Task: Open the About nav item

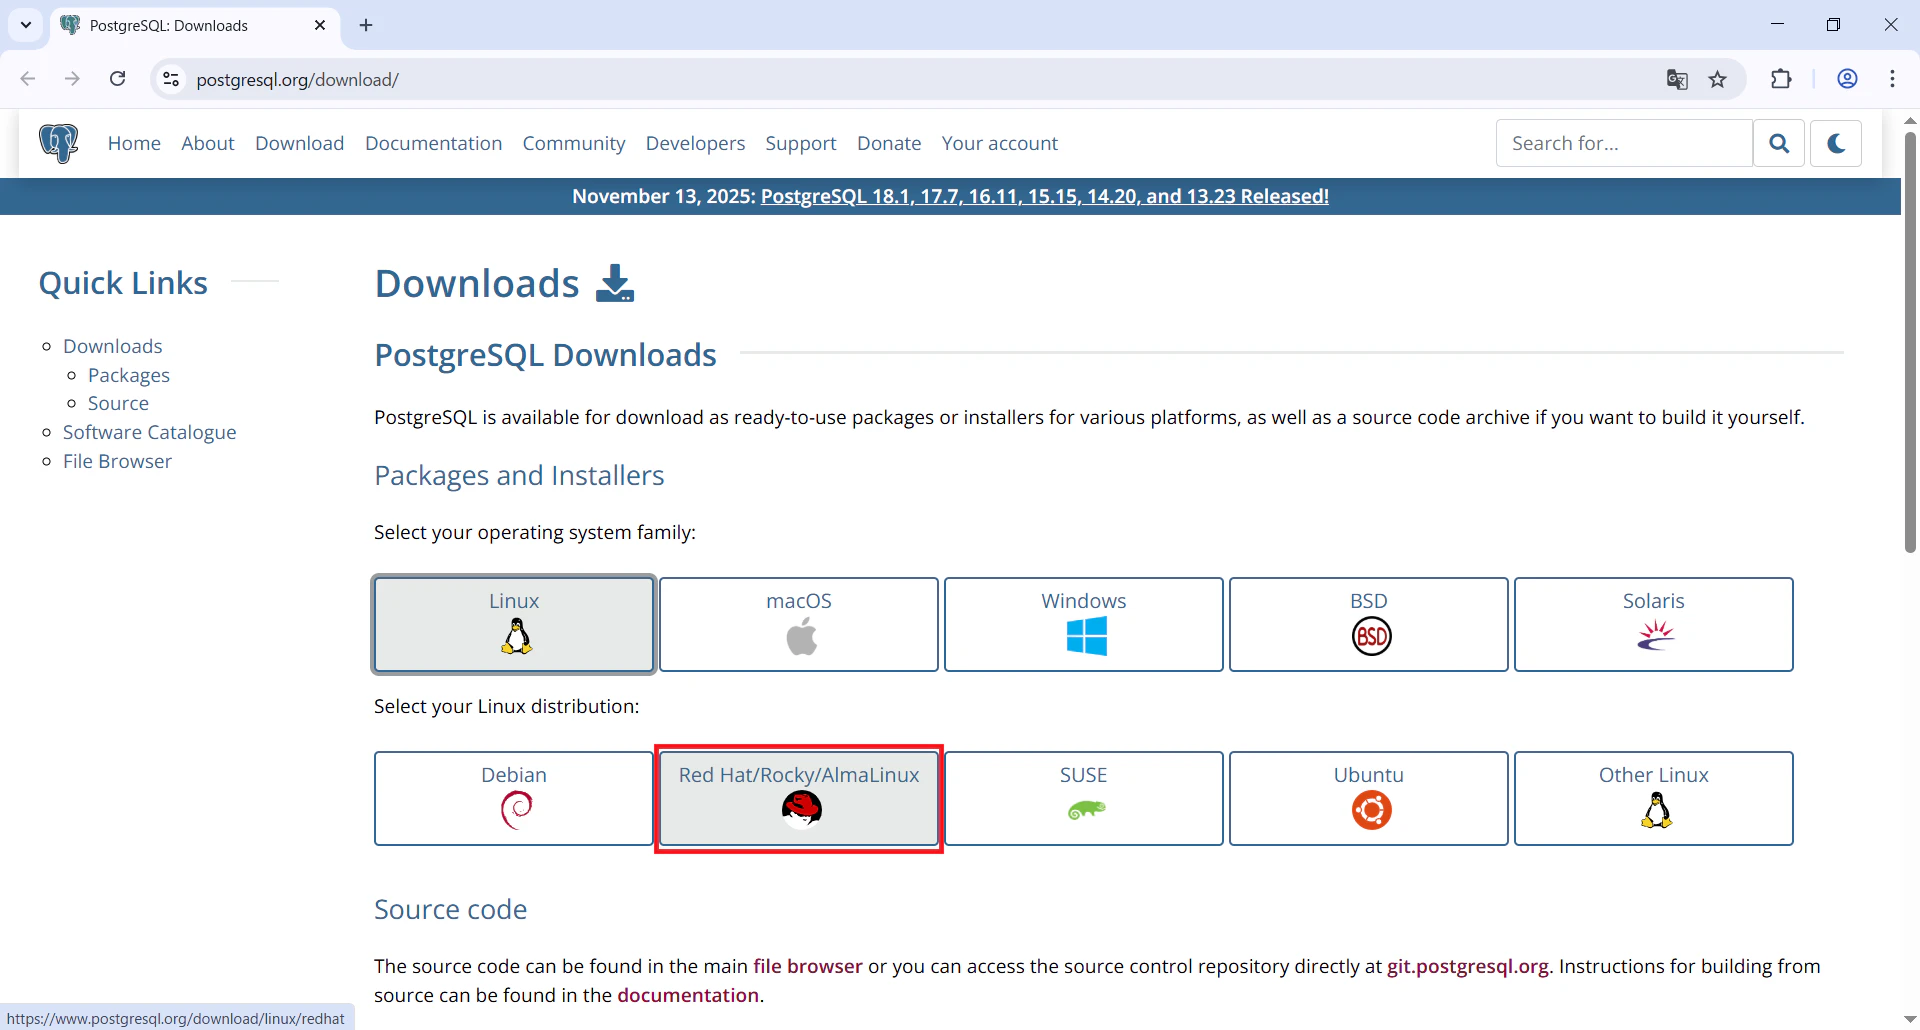Action: (x=208, y=143)
